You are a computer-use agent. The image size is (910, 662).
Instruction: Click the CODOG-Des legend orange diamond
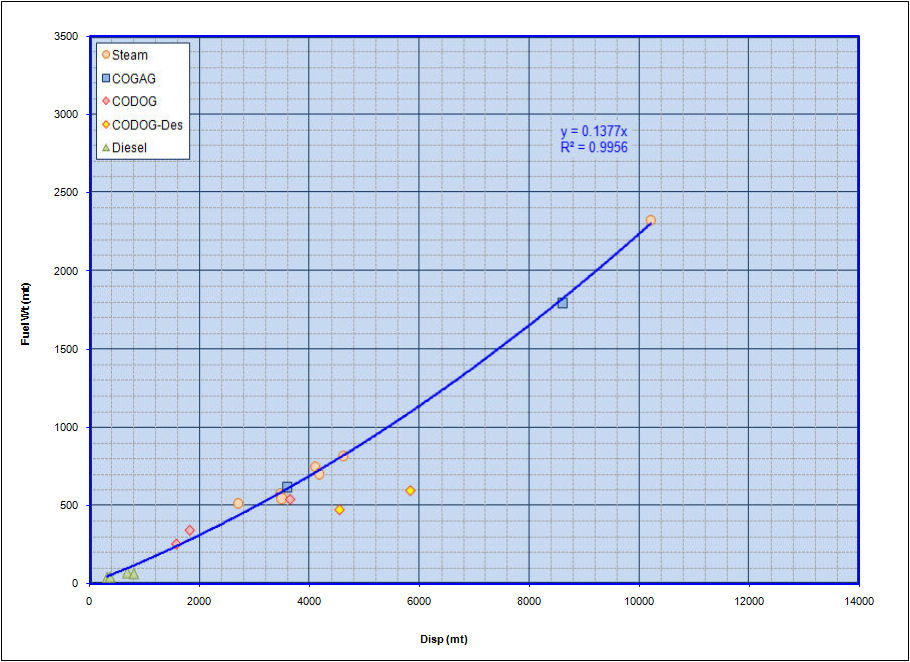(x=105, y=125)
